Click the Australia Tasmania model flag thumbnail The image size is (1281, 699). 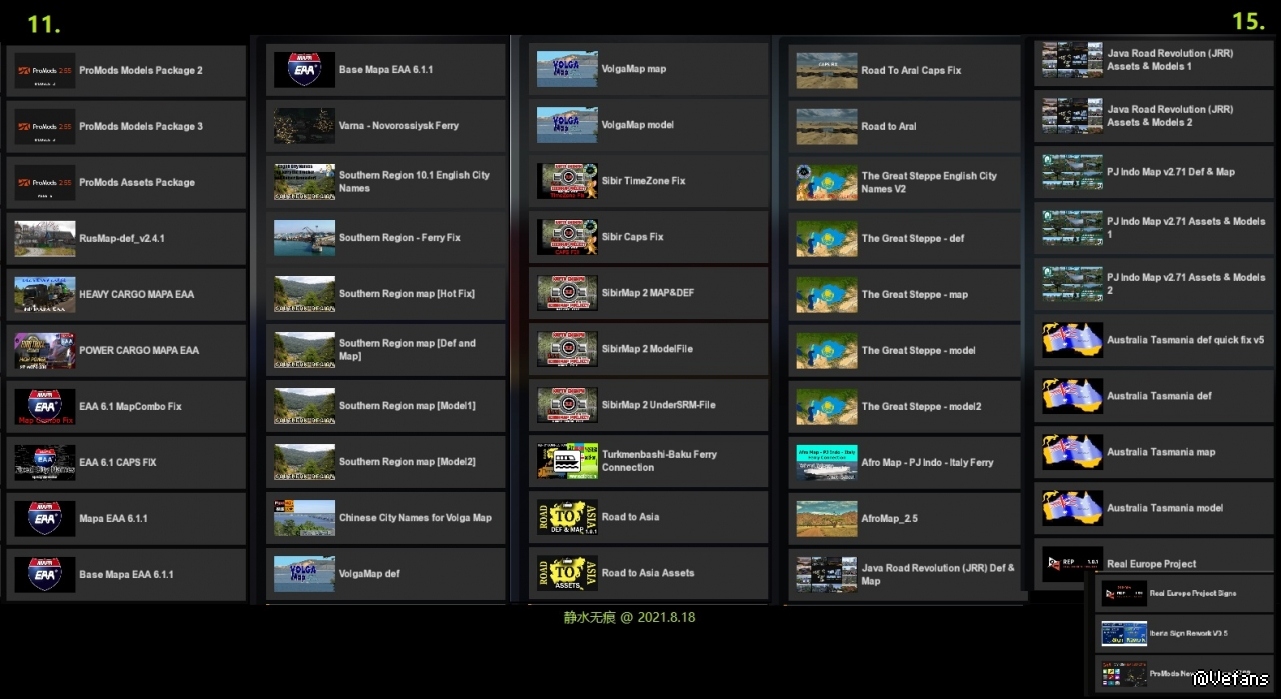point(1072,508)
